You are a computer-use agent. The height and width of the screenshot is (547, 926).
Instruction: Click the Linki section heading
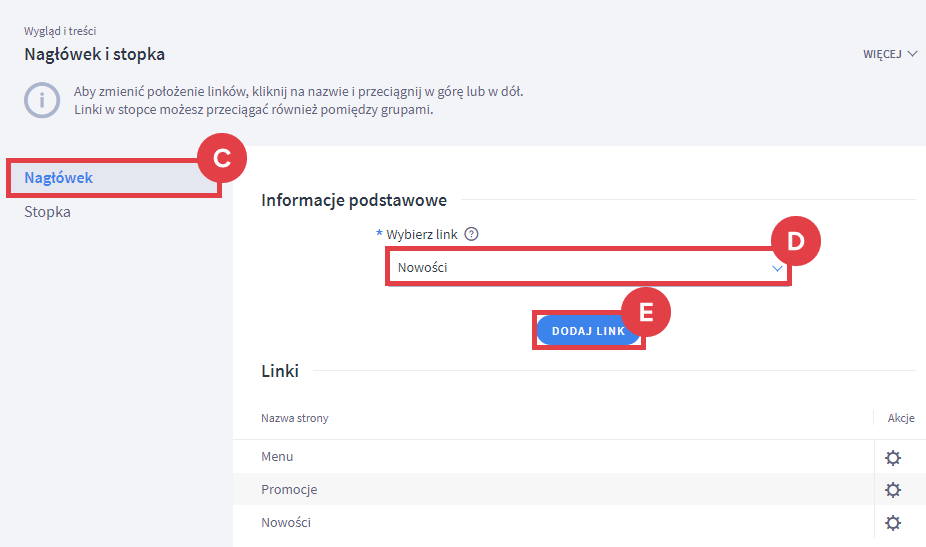point(280,371)
